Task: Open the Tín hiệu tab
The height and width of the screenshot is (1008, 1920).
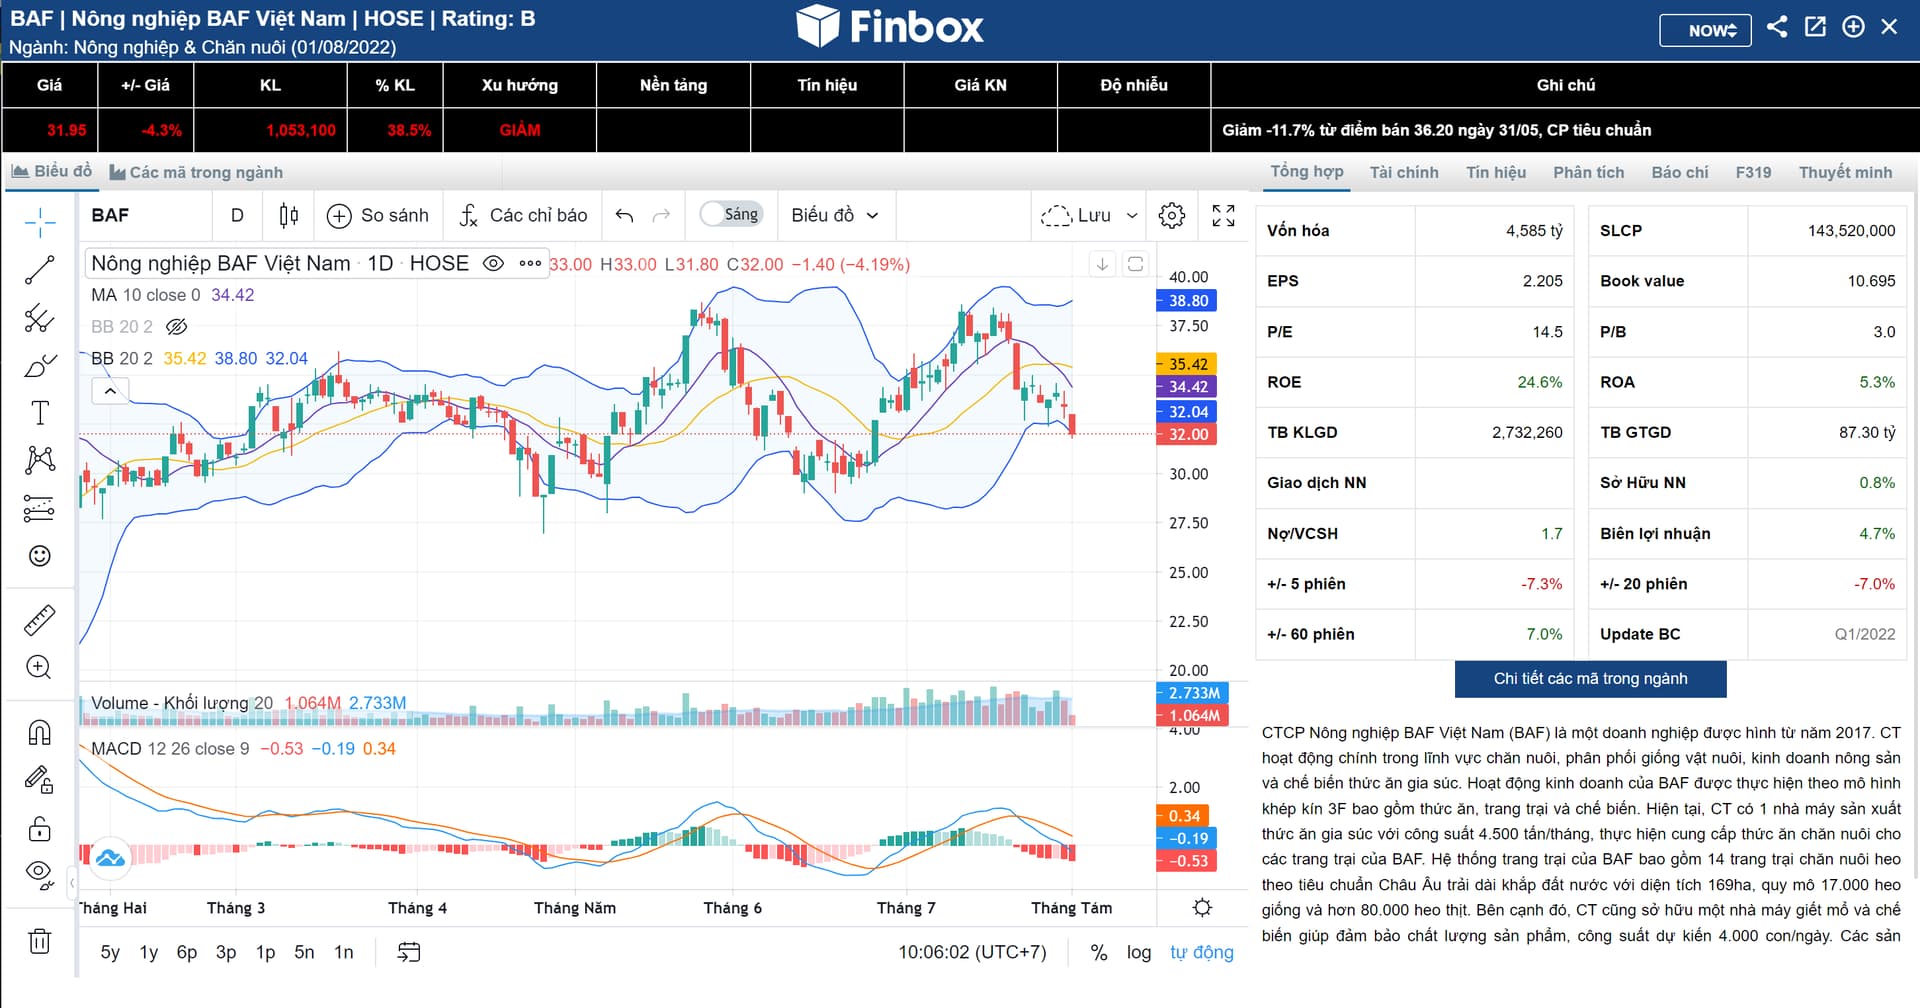Action: tap(1496, 172)
